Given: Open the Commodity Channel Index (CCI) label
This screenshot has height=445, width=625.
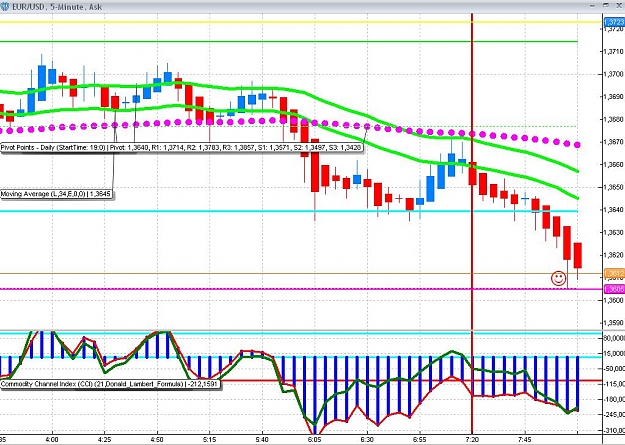Looking at the screenshot, I should click(110, 384).
